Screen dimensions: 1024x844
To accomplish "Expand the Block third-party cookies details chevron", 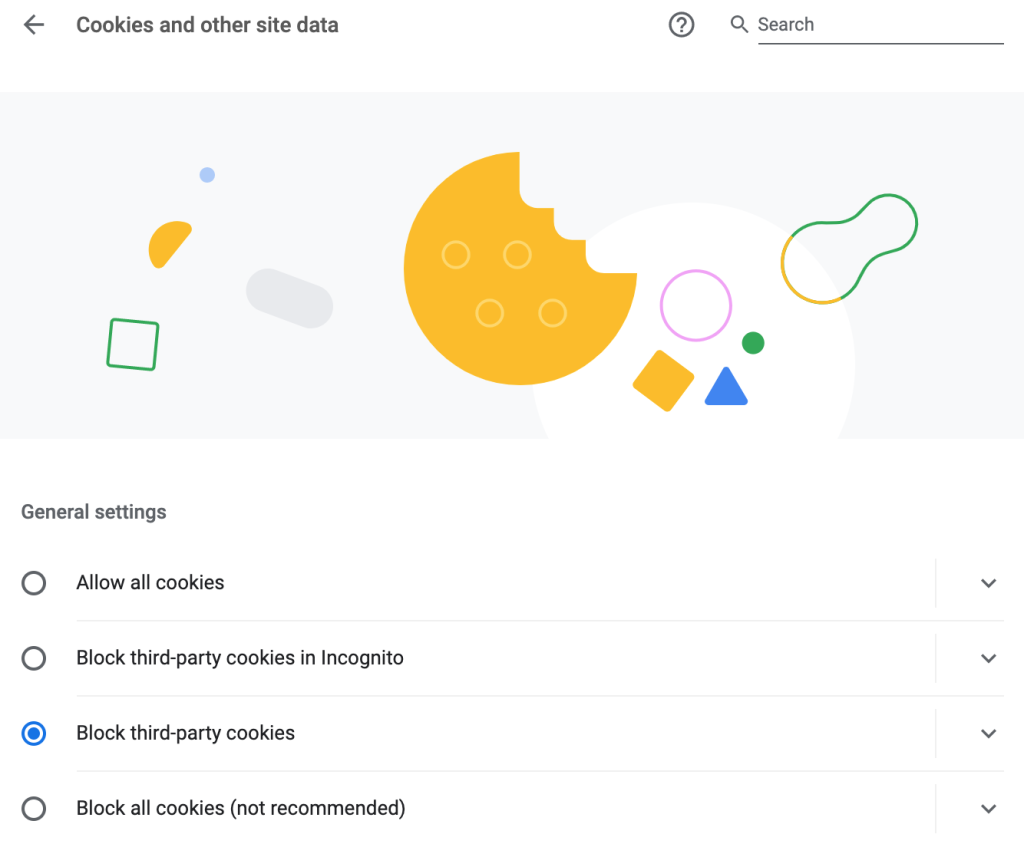I will (x=988, y=733).
